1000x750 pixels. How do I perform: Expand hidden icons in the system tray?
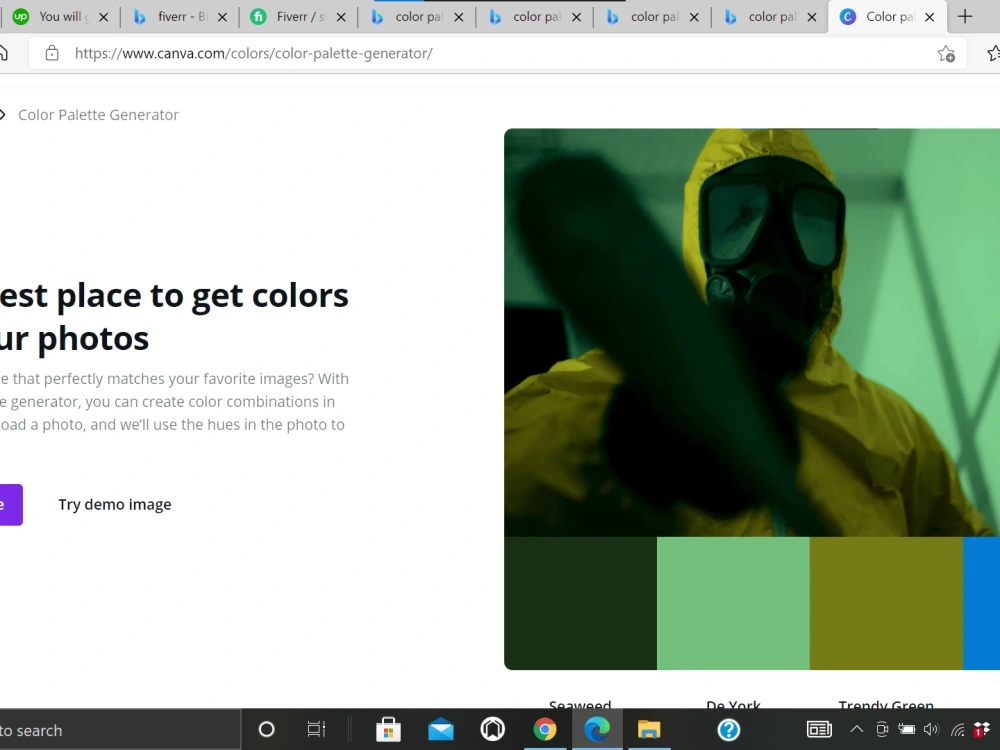[x=857, y=730]
